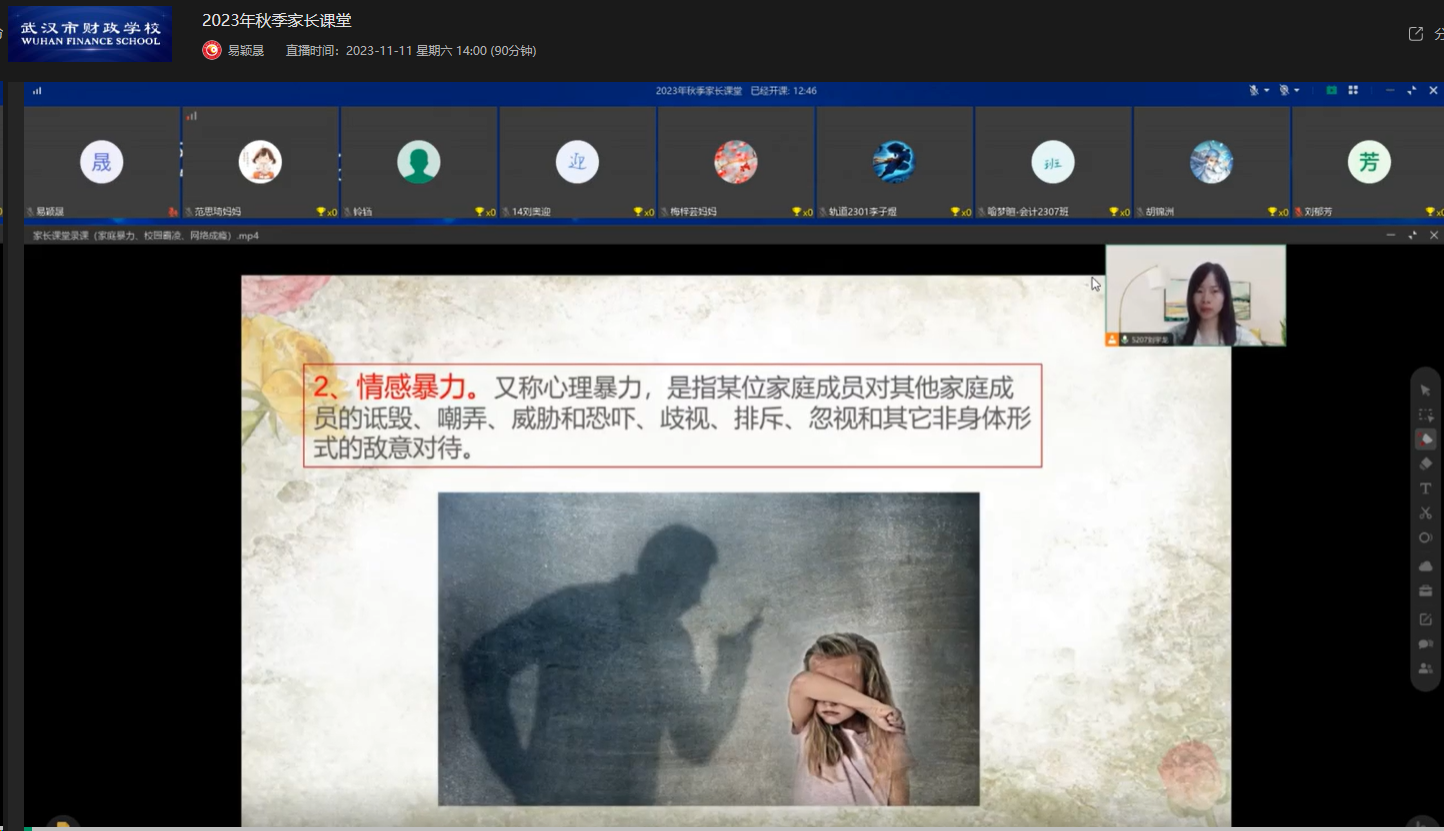Open host name 易颖晟 link in header
Viewport: 1444px width, 831px height.
[x=246, y=50]
